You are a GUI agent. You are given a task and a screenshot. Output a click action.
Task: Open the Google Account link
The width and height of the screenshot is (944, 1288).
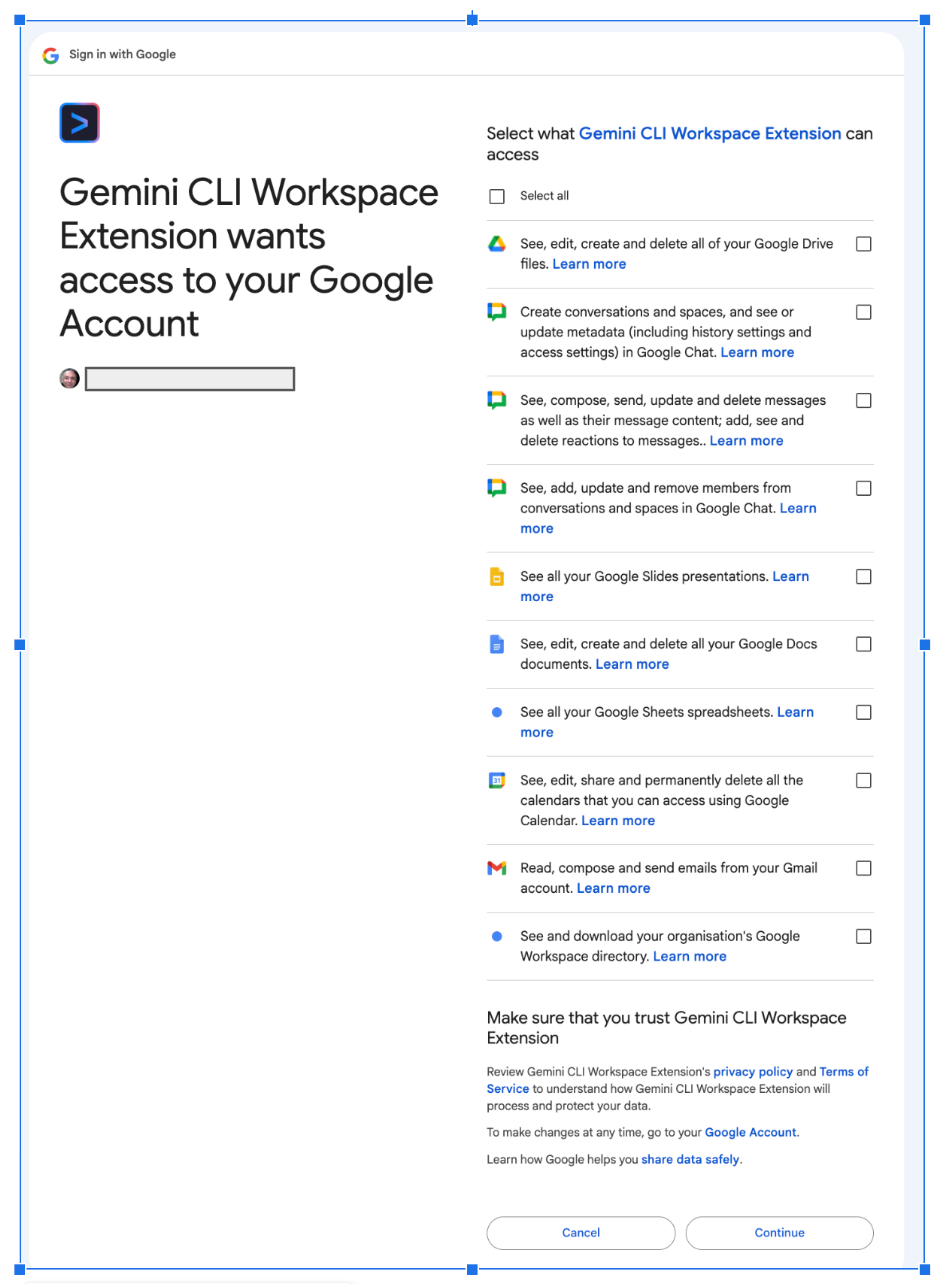(751, 1132)
